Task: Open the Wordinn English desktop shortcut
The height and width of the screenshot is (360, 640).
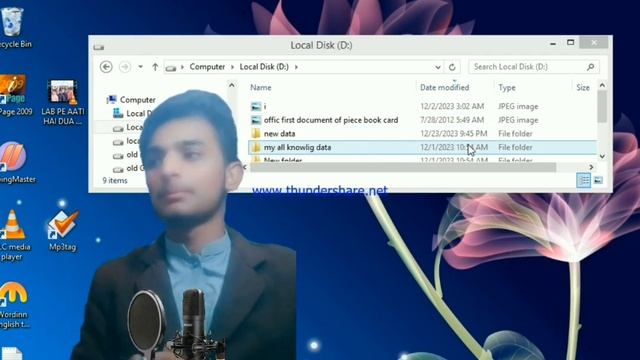Action: click(x=14, y=305)
